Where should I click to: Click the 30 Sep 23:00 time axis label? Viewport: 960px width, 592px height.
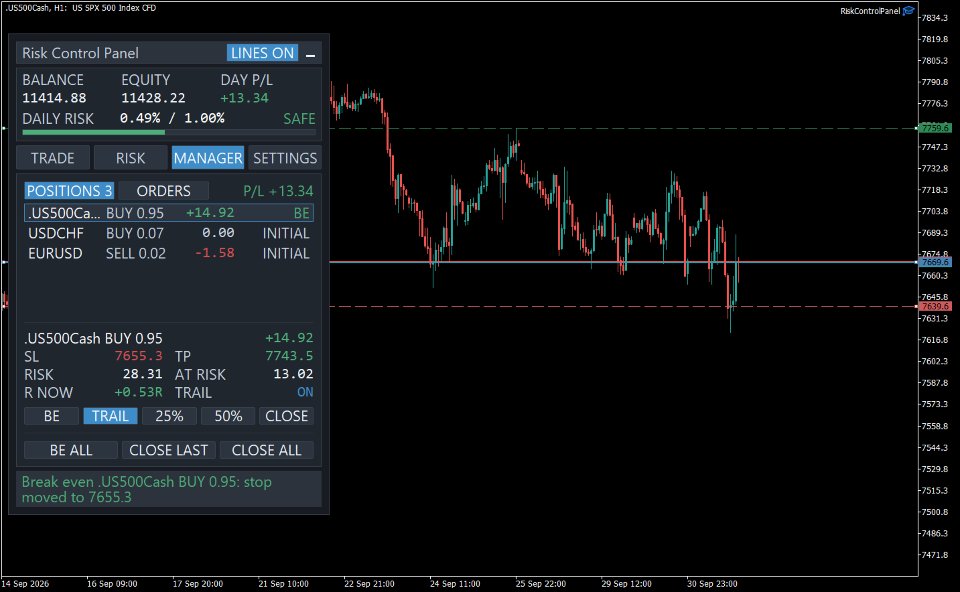pyautogui.click(x=712, y=584)
